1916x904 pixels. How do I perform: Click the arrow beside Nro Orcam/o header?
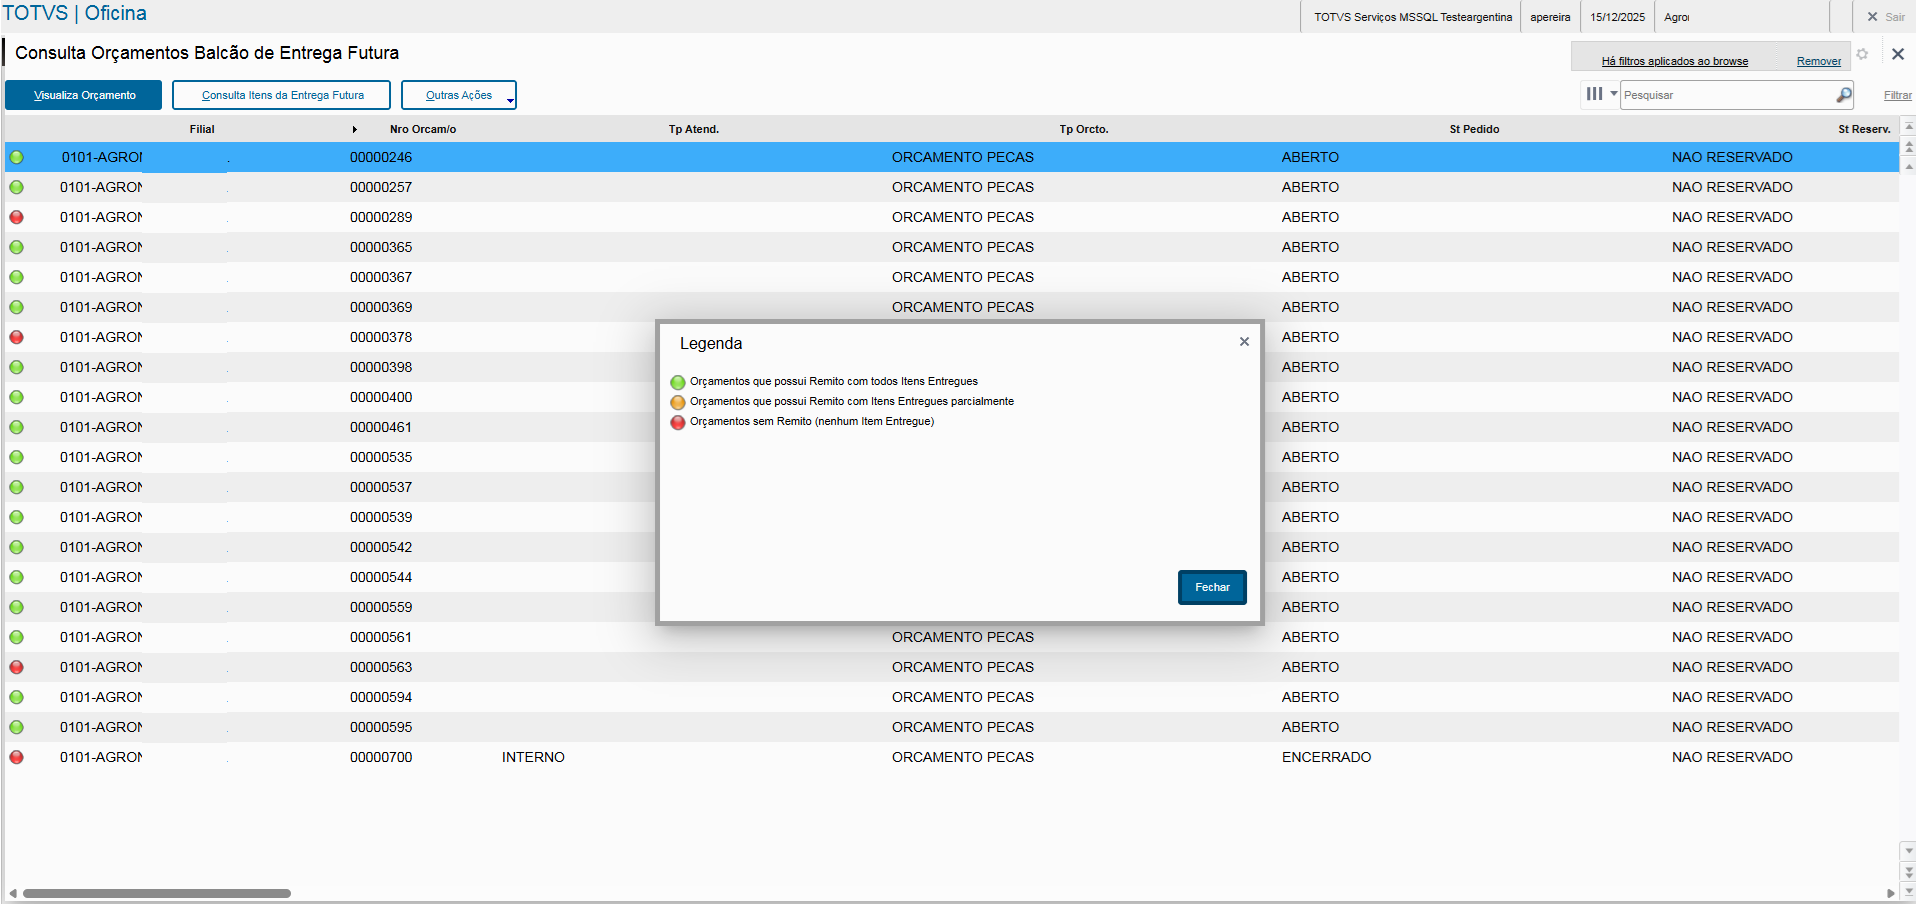click(x=355, y=129)
